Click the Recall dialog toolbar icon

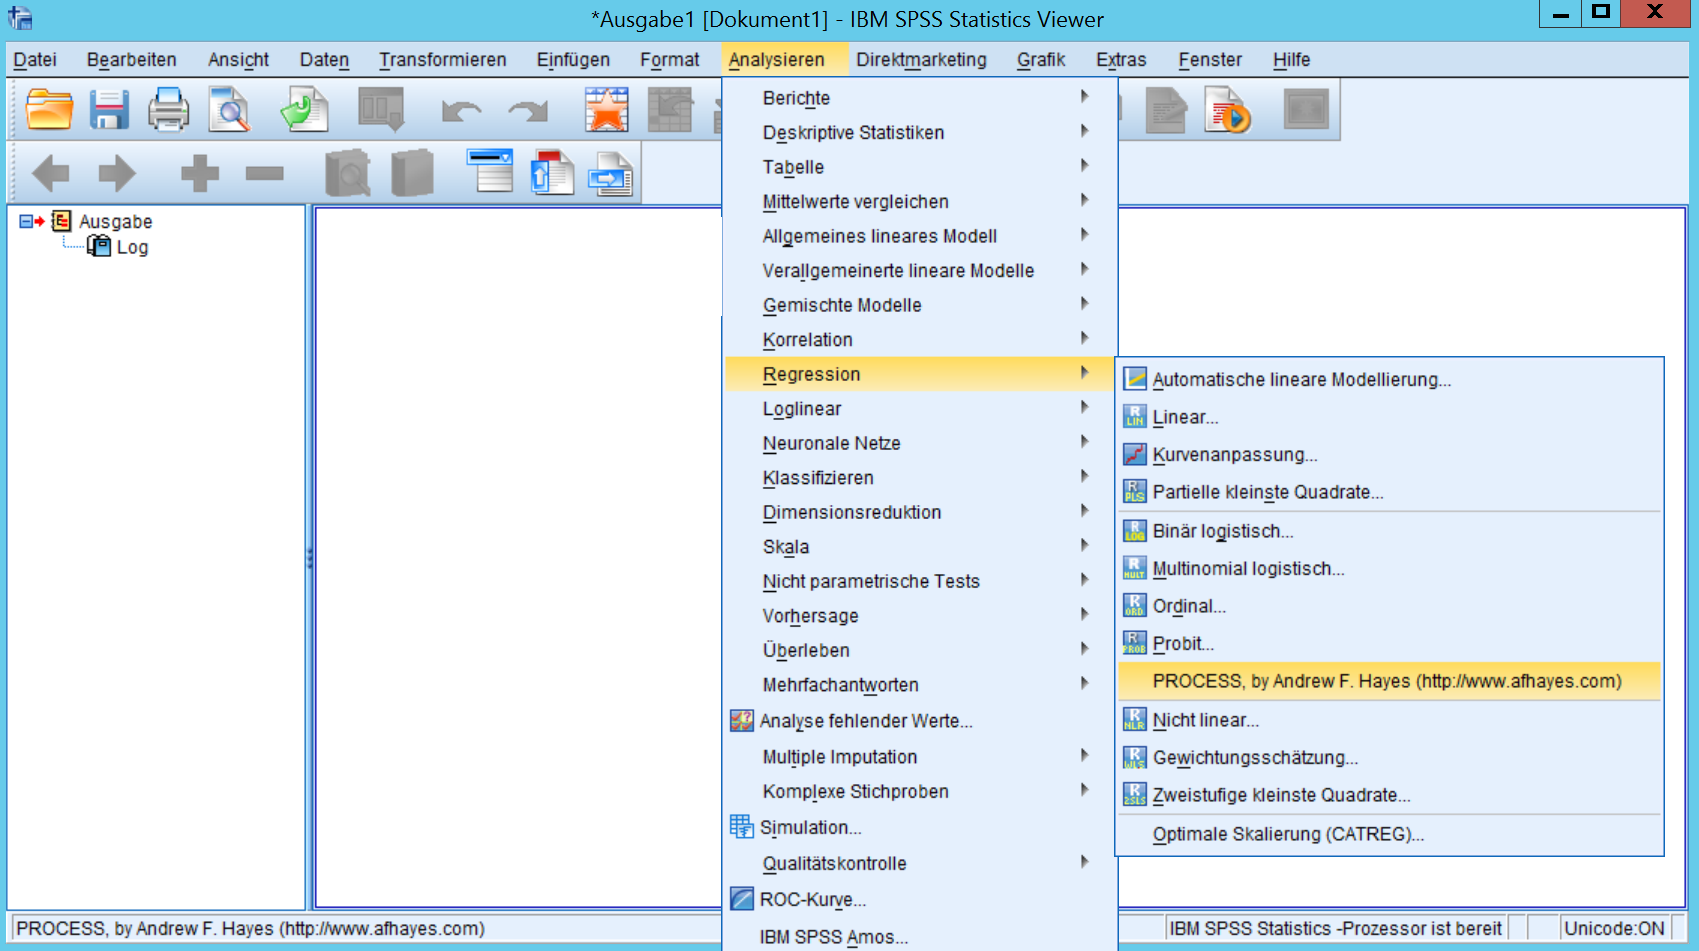pos(381,109)
